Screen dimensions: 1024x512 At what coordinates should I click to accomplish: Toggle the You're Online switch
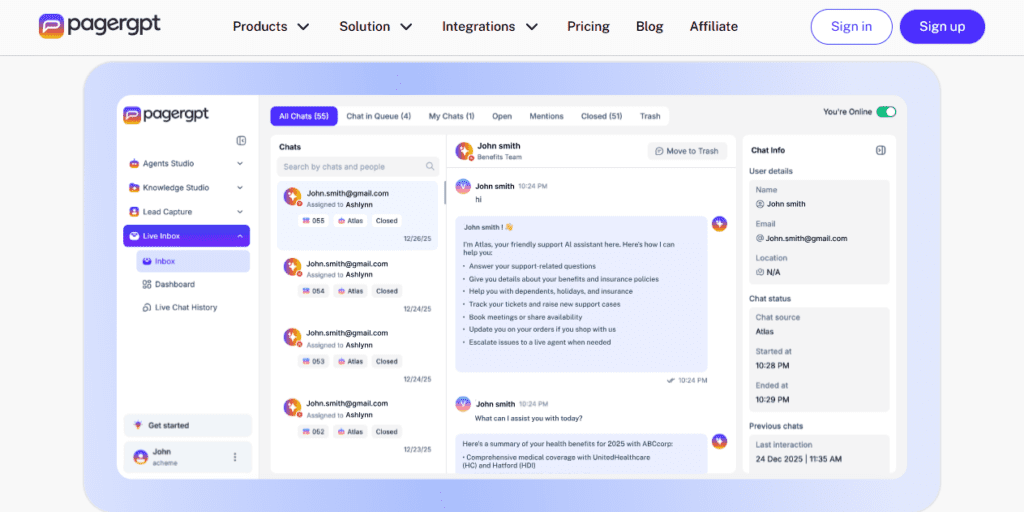(886, 112)
